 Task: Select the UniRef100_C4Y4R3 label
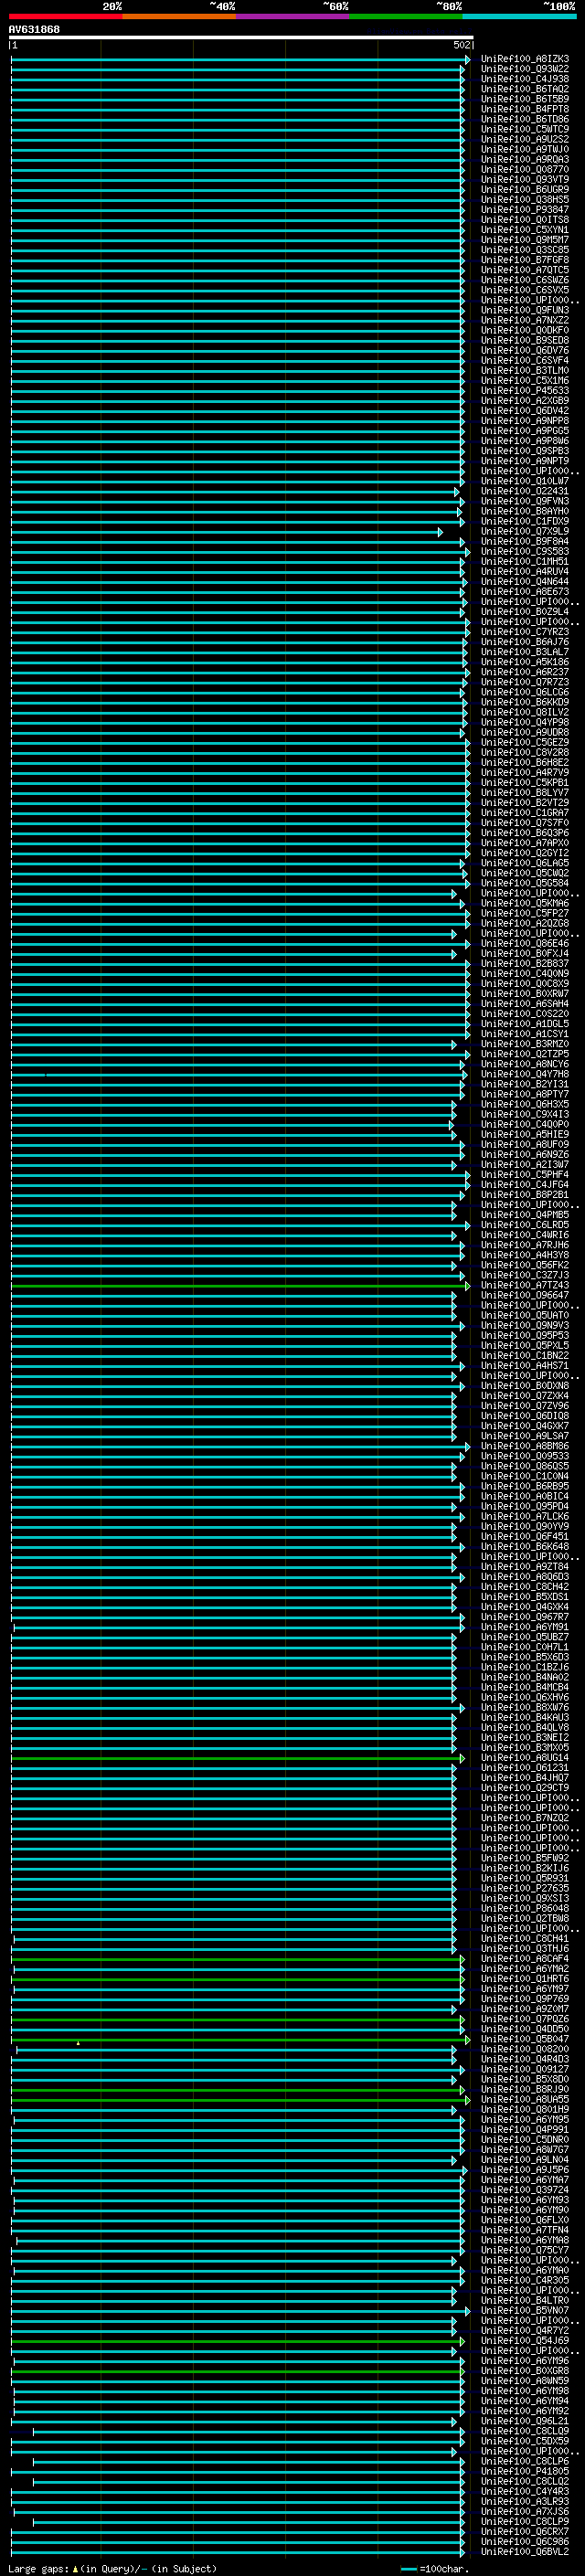(x=524, y=2492)
